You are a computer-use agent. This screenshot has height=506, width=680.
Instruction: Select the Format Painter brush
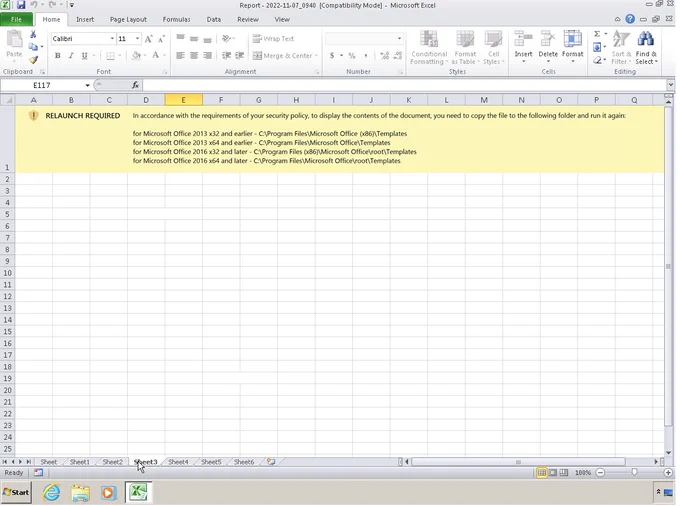[x=33, y=60]
